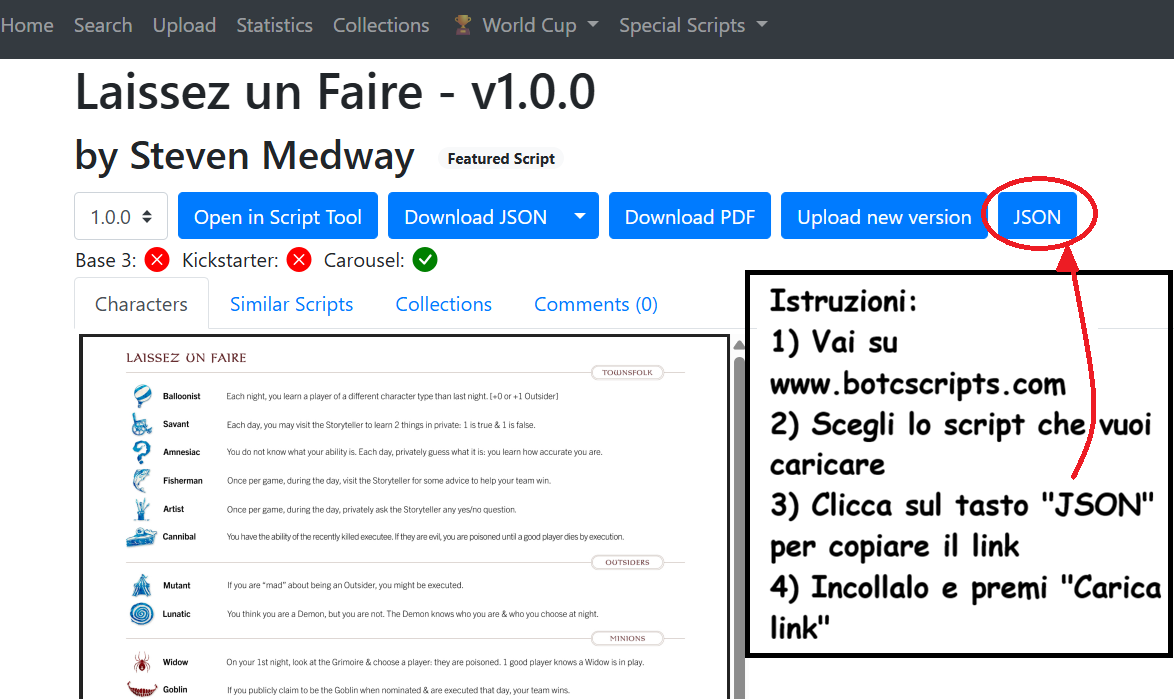Open the Statistics menu item
Image resolution: width=1174 pixels, height=699 pixels.
pyautogui.click(x=274, y=25)
